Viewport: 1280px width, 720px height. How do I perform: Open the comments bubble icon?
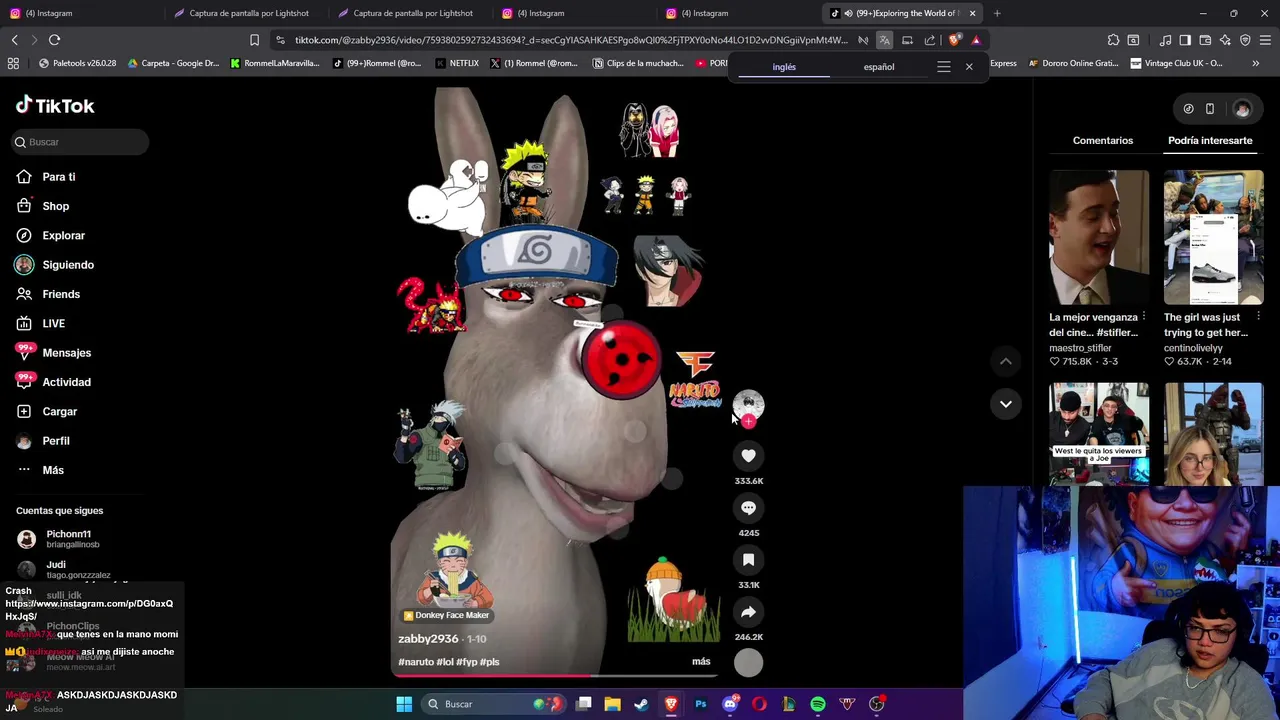[748, 508]
